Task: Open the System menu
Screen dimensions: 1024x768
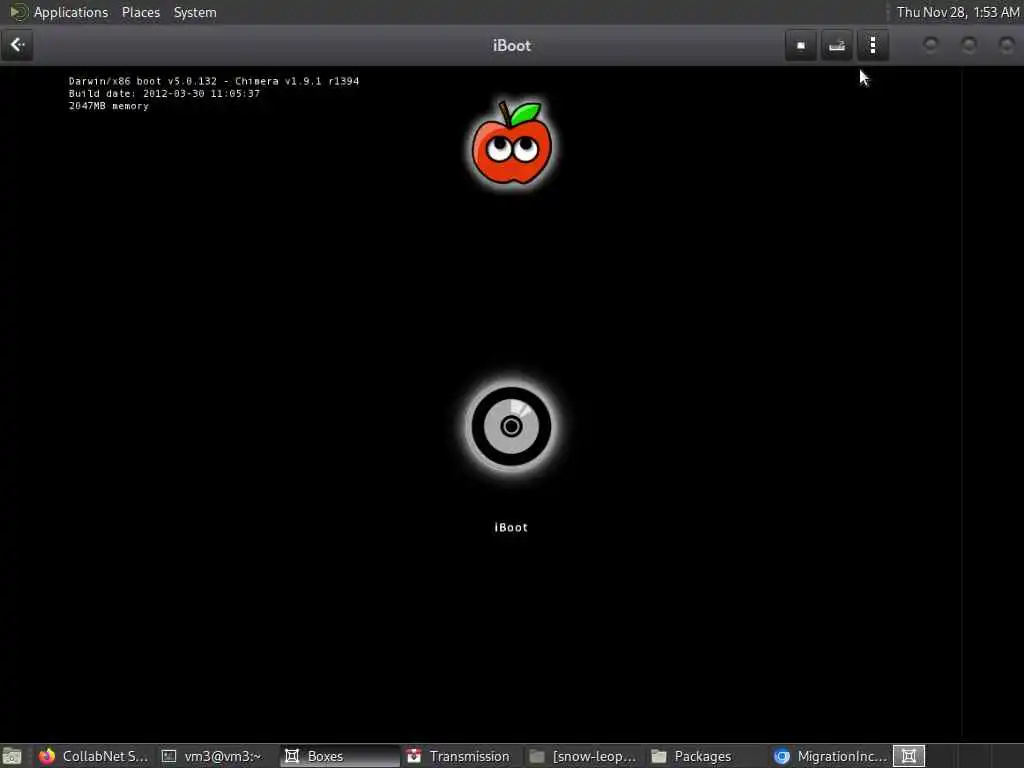Action: point(195,12)
